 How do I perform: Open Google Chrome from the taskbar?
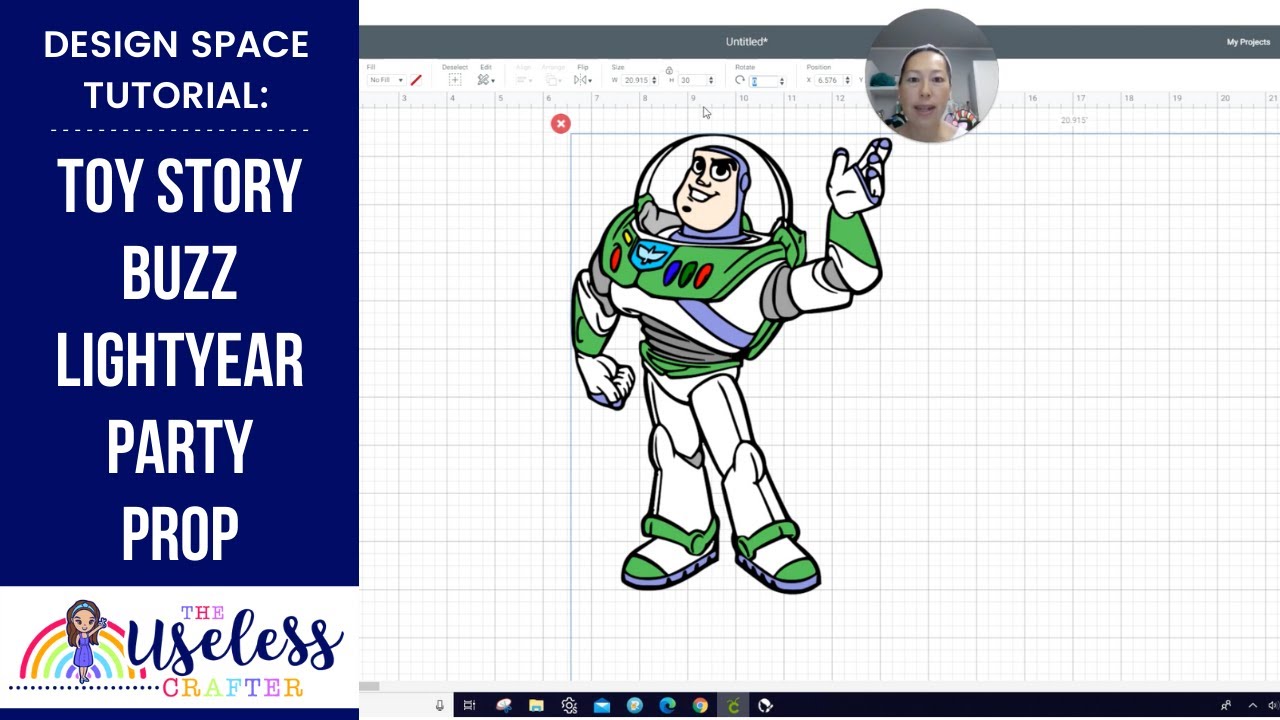700,705
